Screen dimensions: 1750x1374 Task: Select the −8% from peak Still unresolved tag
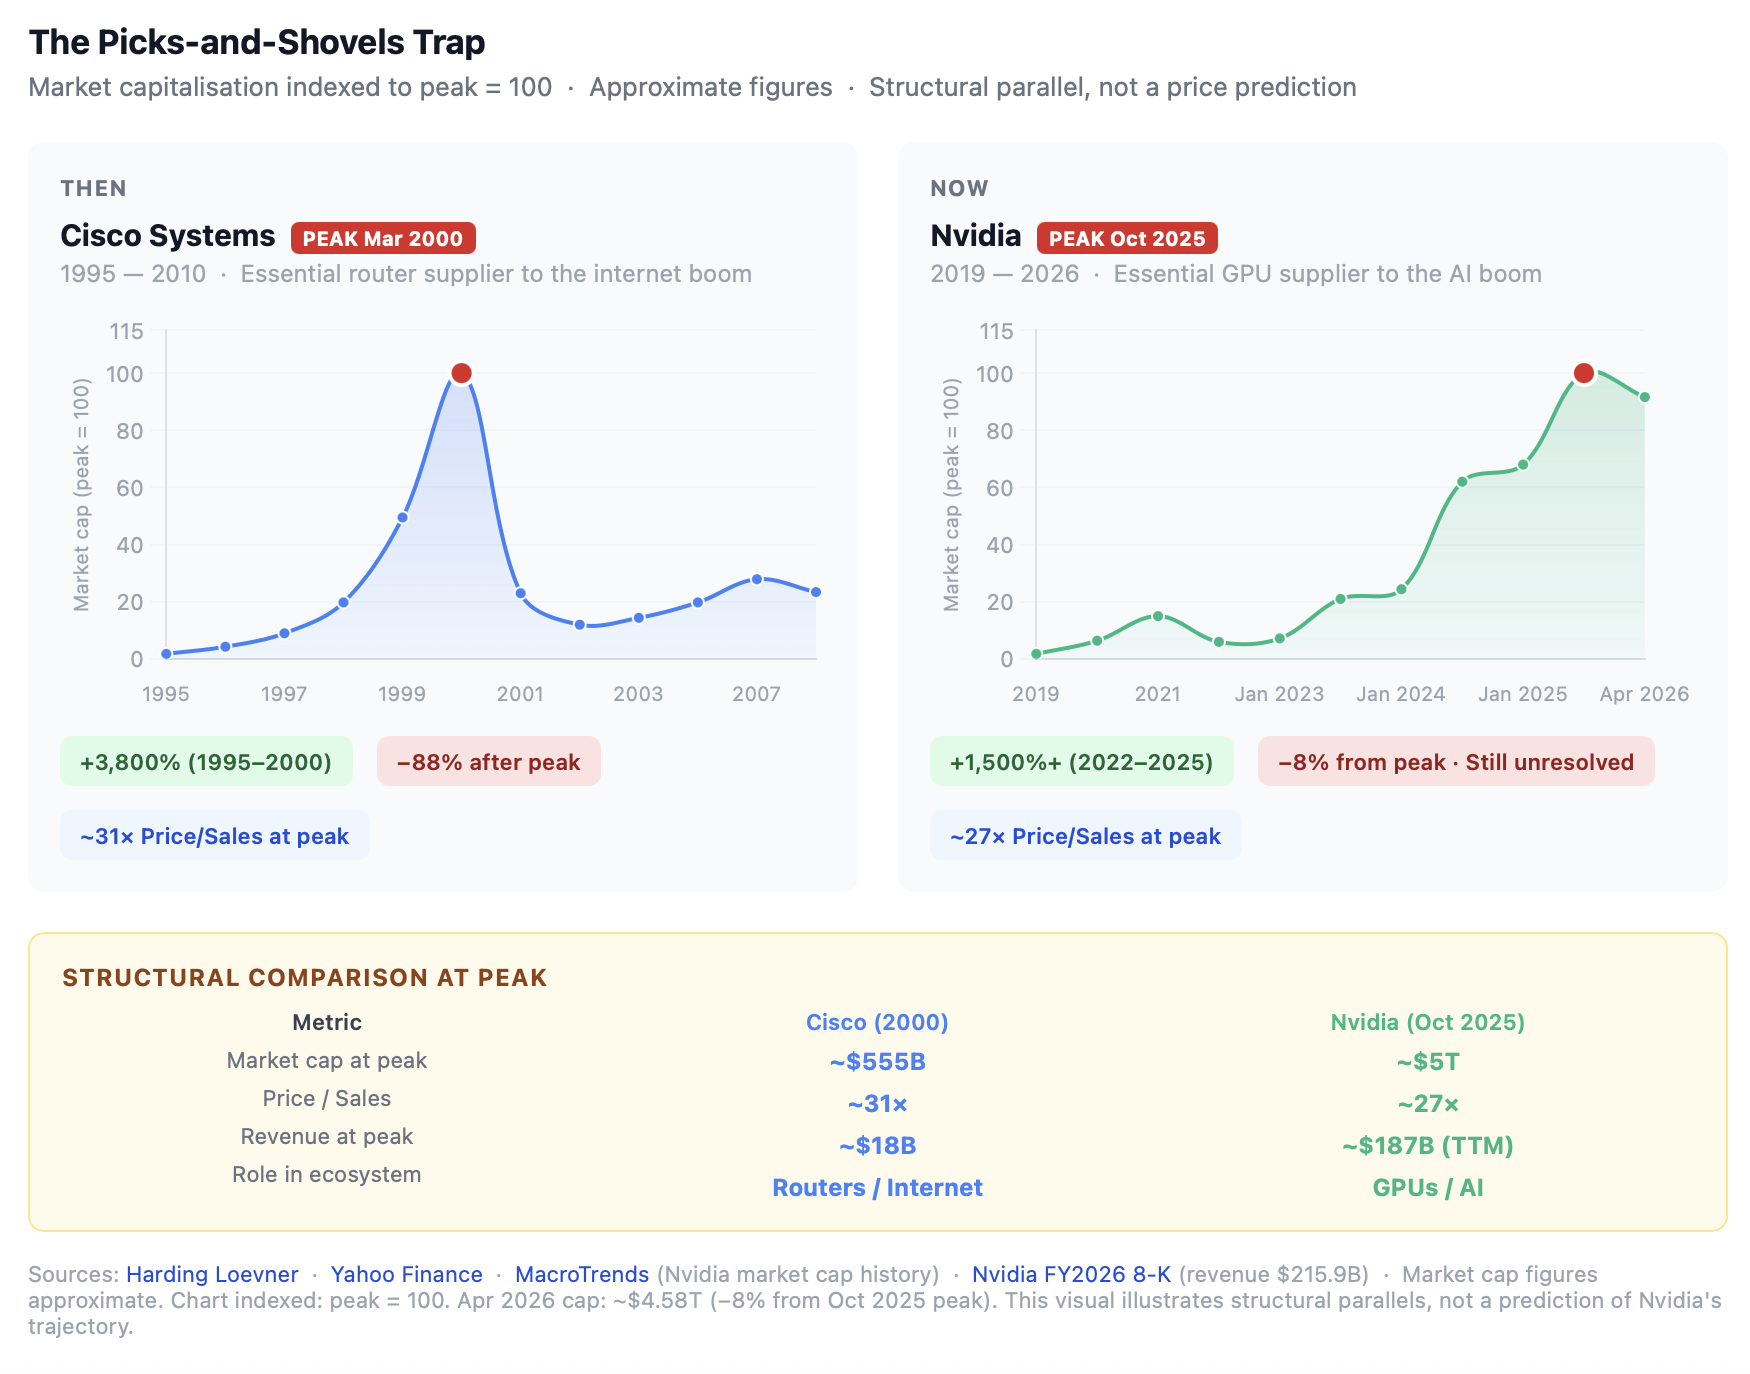pyautogui.click(x=1455, y=762)
